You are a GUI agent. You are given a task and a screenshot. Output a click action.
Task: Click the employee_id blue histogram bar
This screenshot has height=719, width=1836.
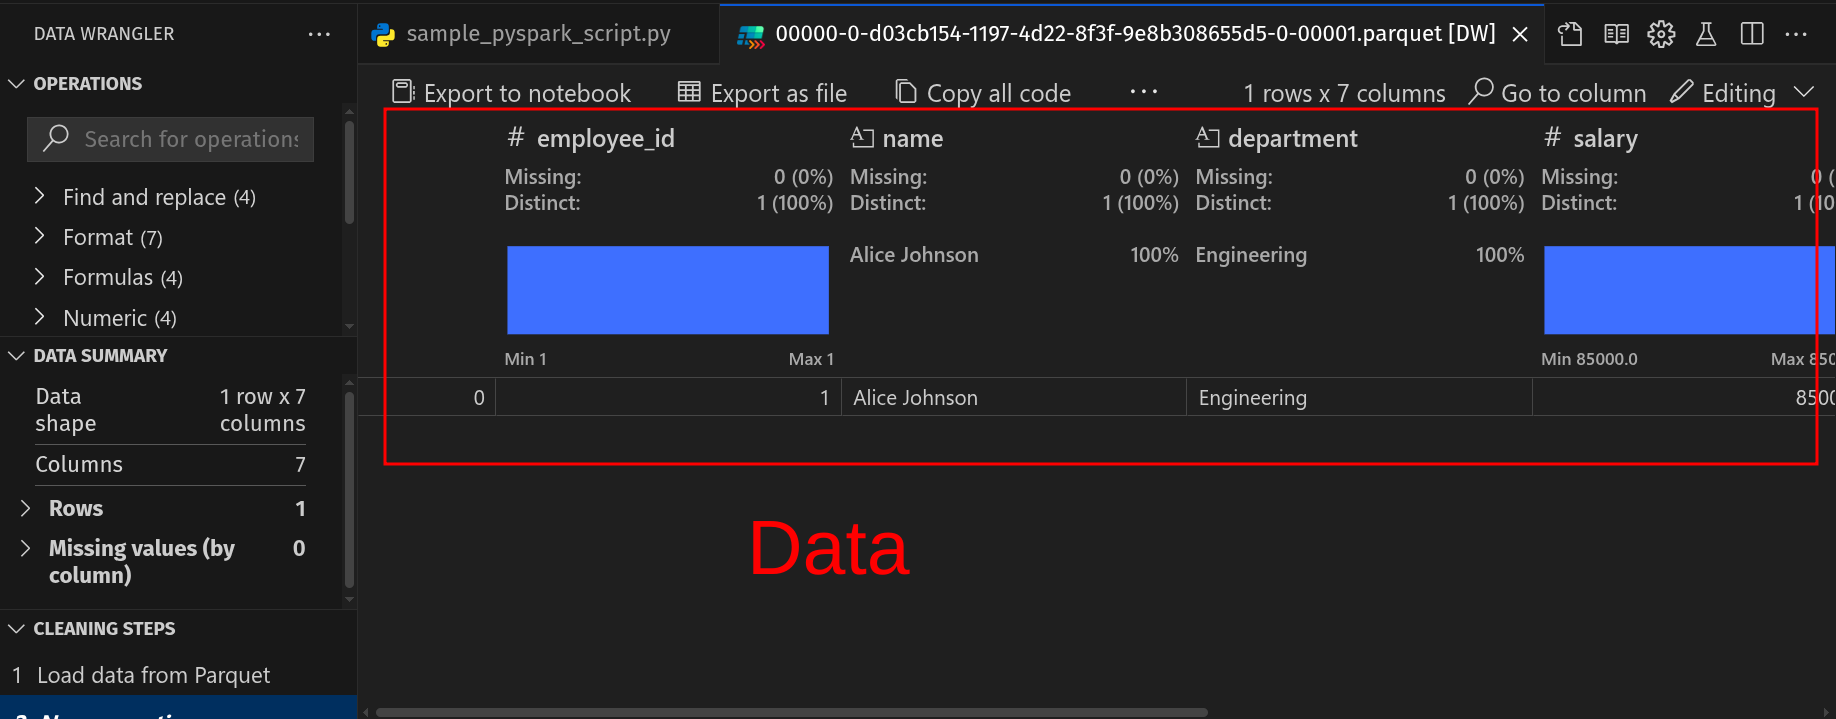click(x=667, y=290)
